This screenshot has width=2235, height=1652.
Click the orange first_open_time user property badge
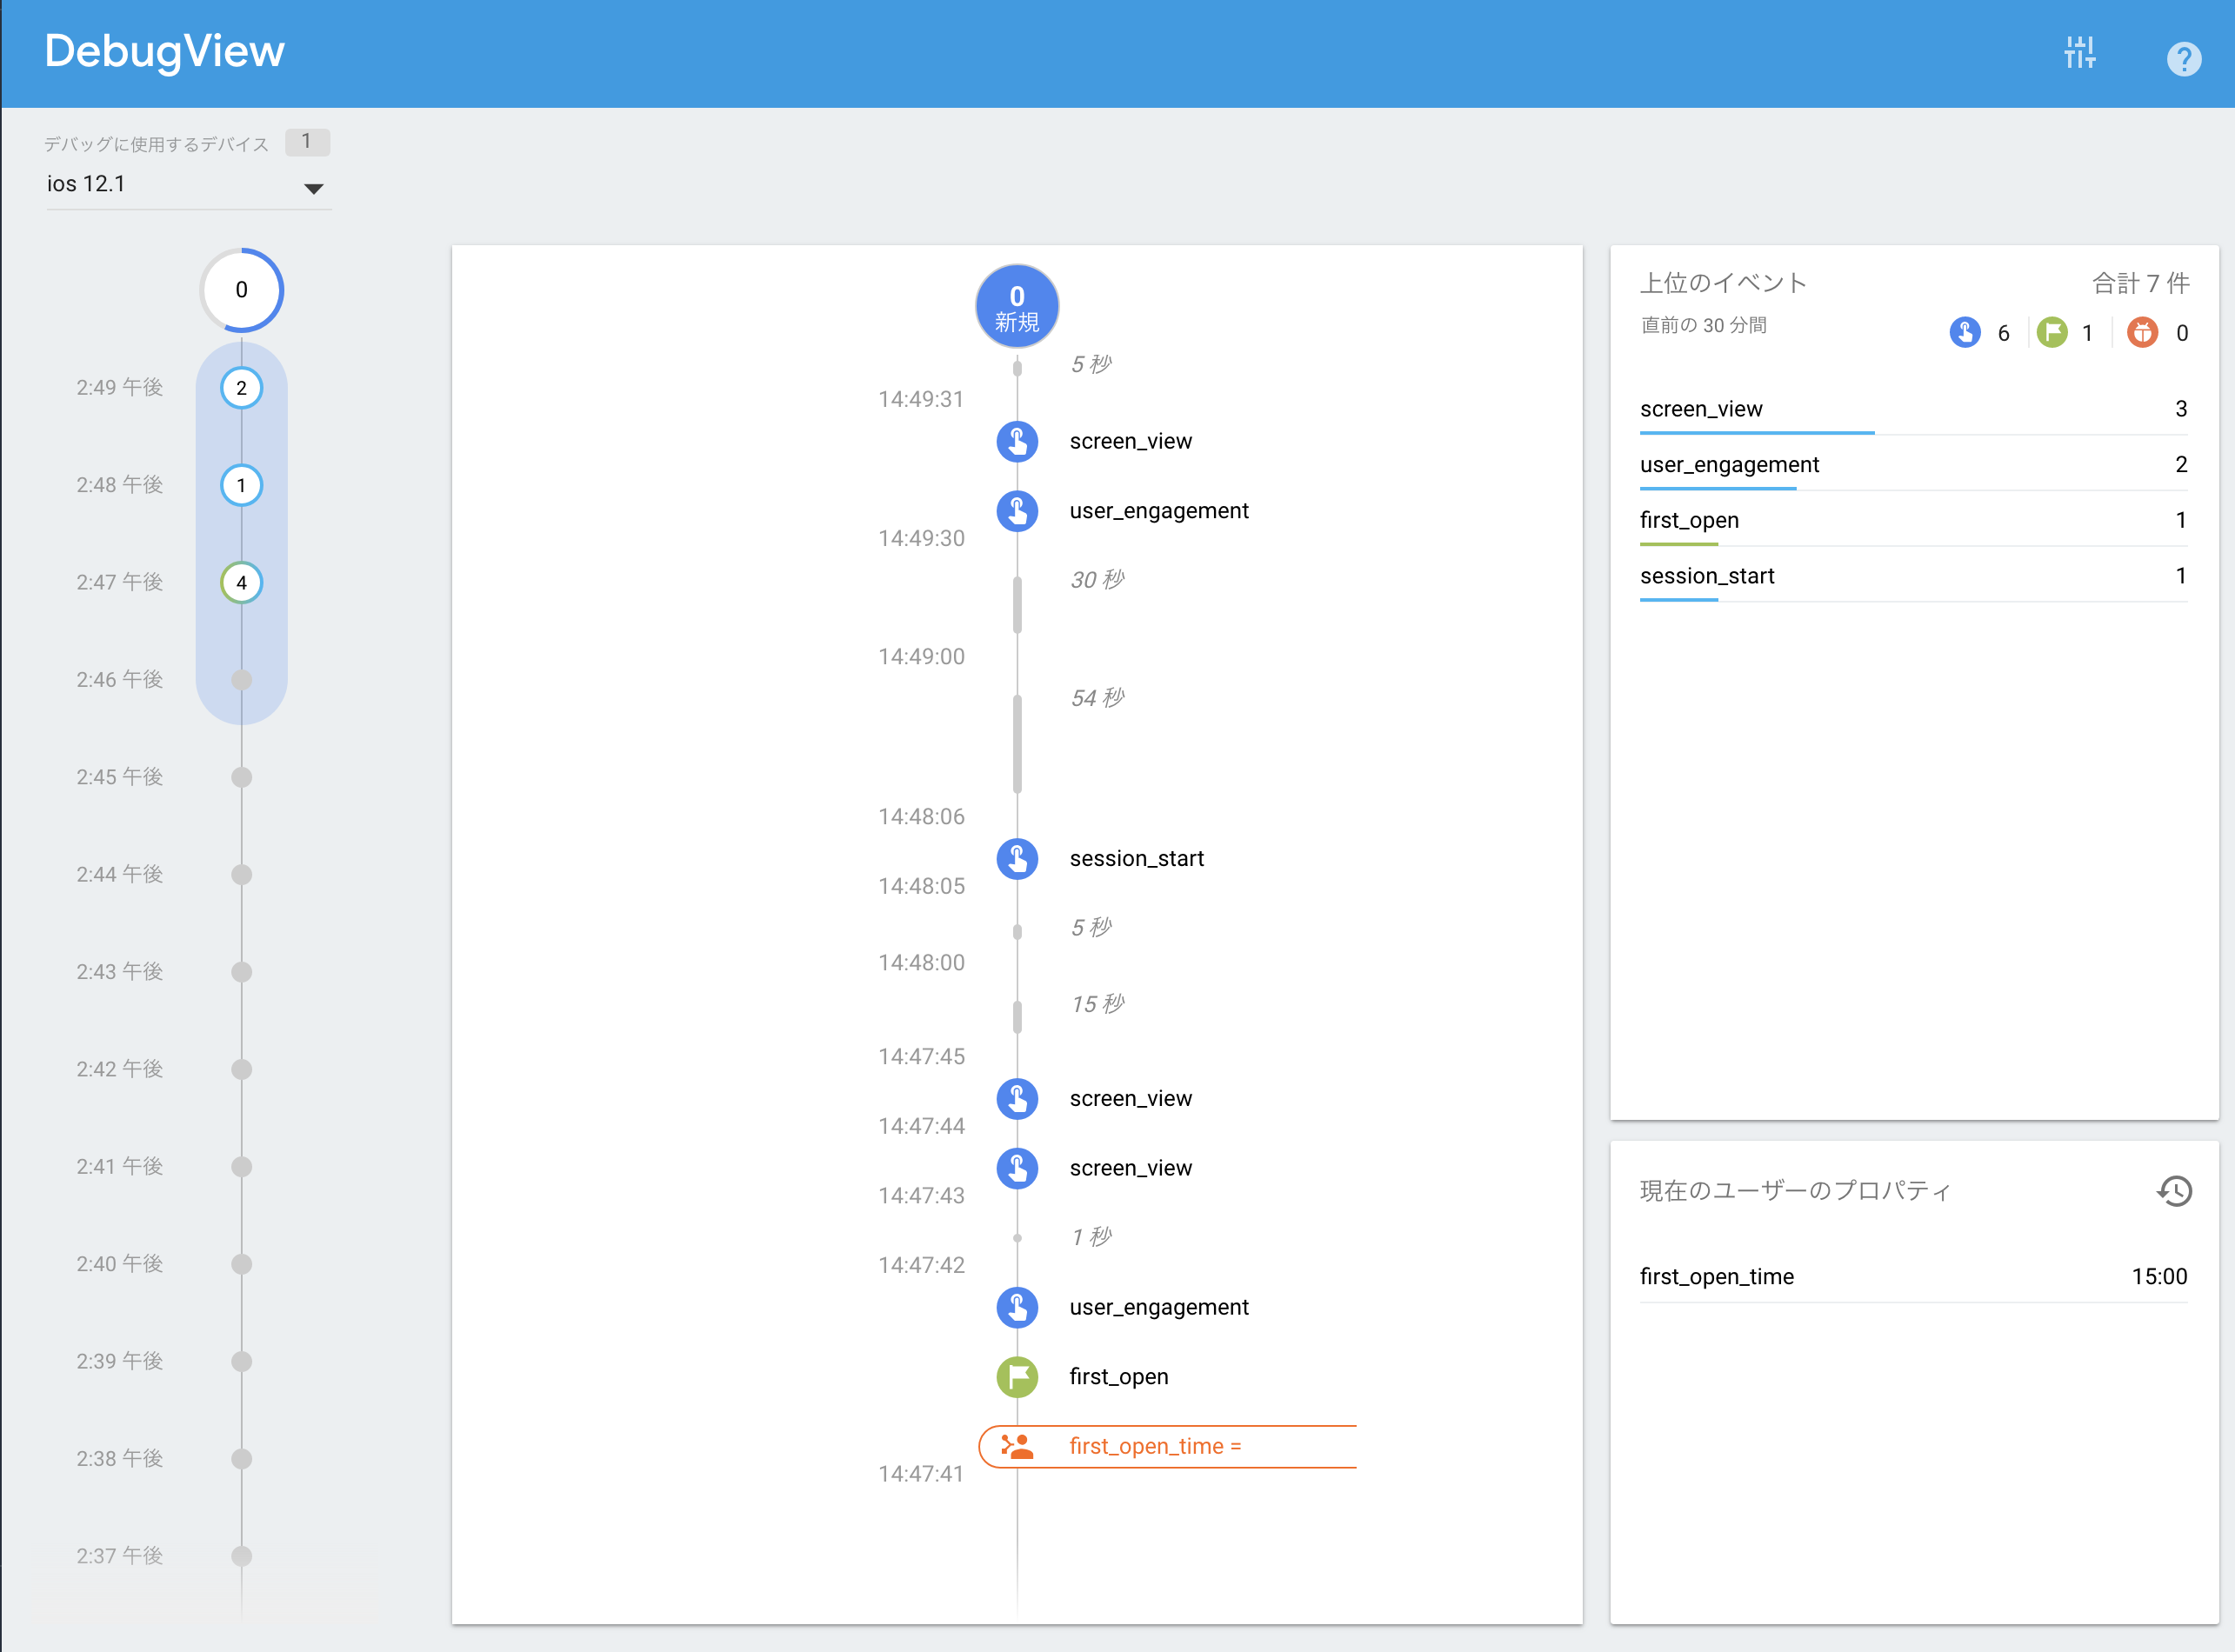pyautogui.click(x=1166, y=1446)
